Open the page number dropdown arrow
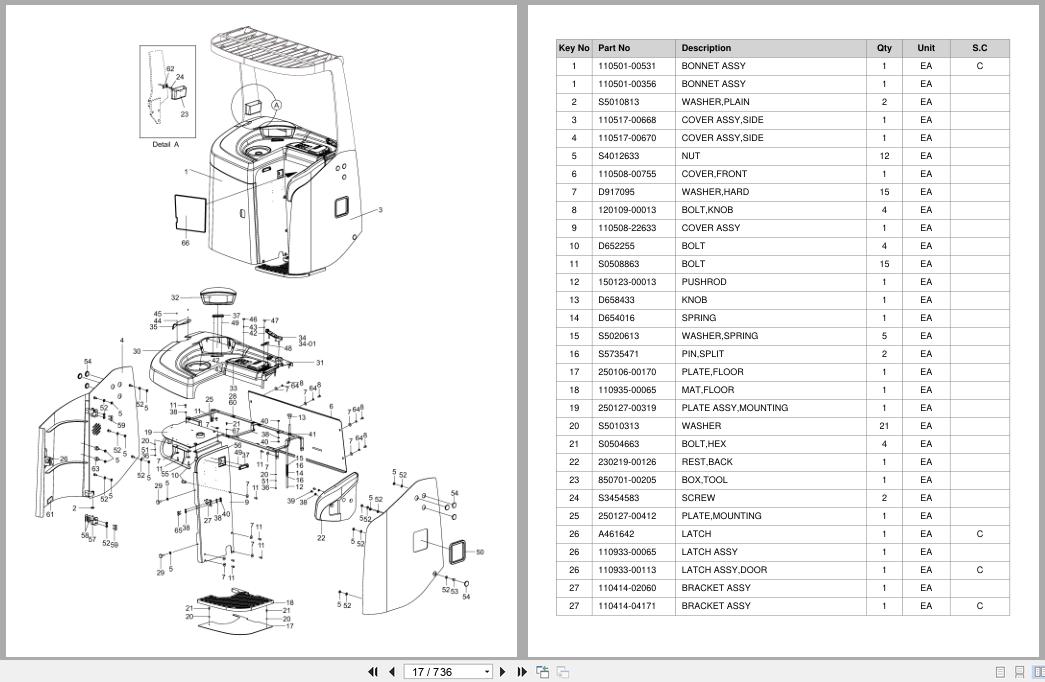Viewport: 1045px width, 682px height. pyautogui.click(x=487, y=672)
